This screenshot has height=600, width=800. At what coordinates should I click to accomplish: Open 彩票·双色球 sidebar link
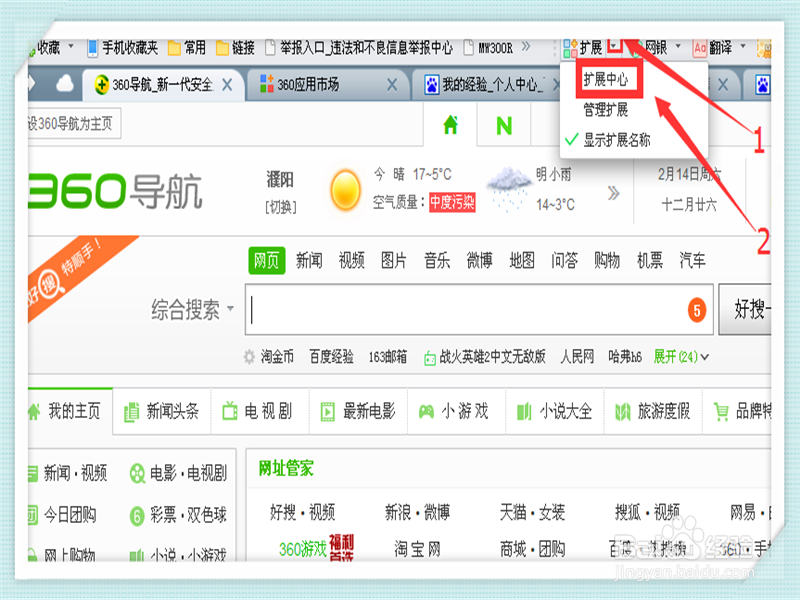[178, 515]
